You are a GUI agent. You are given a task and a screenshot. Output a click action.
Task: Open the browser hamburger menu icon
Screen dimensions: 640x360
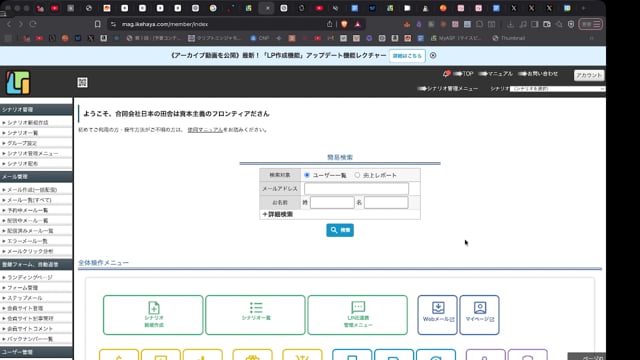pyautogui.click(x=597, y=24)
